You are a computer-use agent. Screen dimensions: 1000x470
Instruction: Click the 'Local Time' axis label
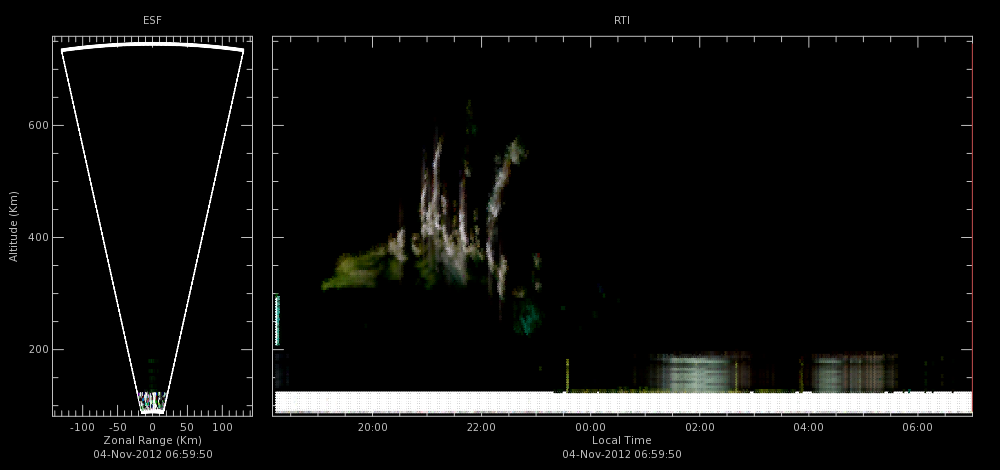[x=622, y=441]
